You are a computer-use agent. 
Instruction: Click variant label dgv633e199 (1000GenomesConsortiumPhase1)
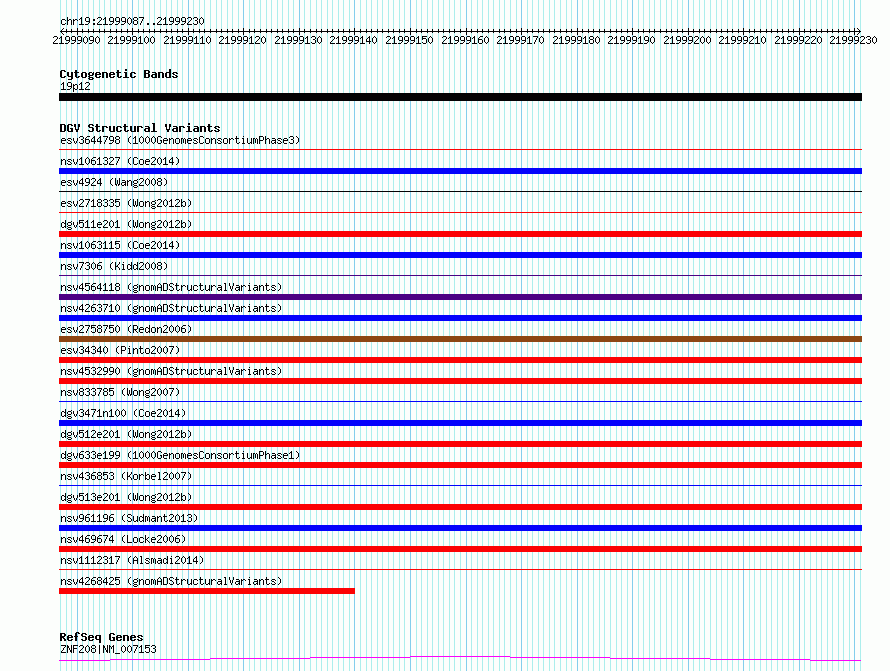[x=180, y=455]
